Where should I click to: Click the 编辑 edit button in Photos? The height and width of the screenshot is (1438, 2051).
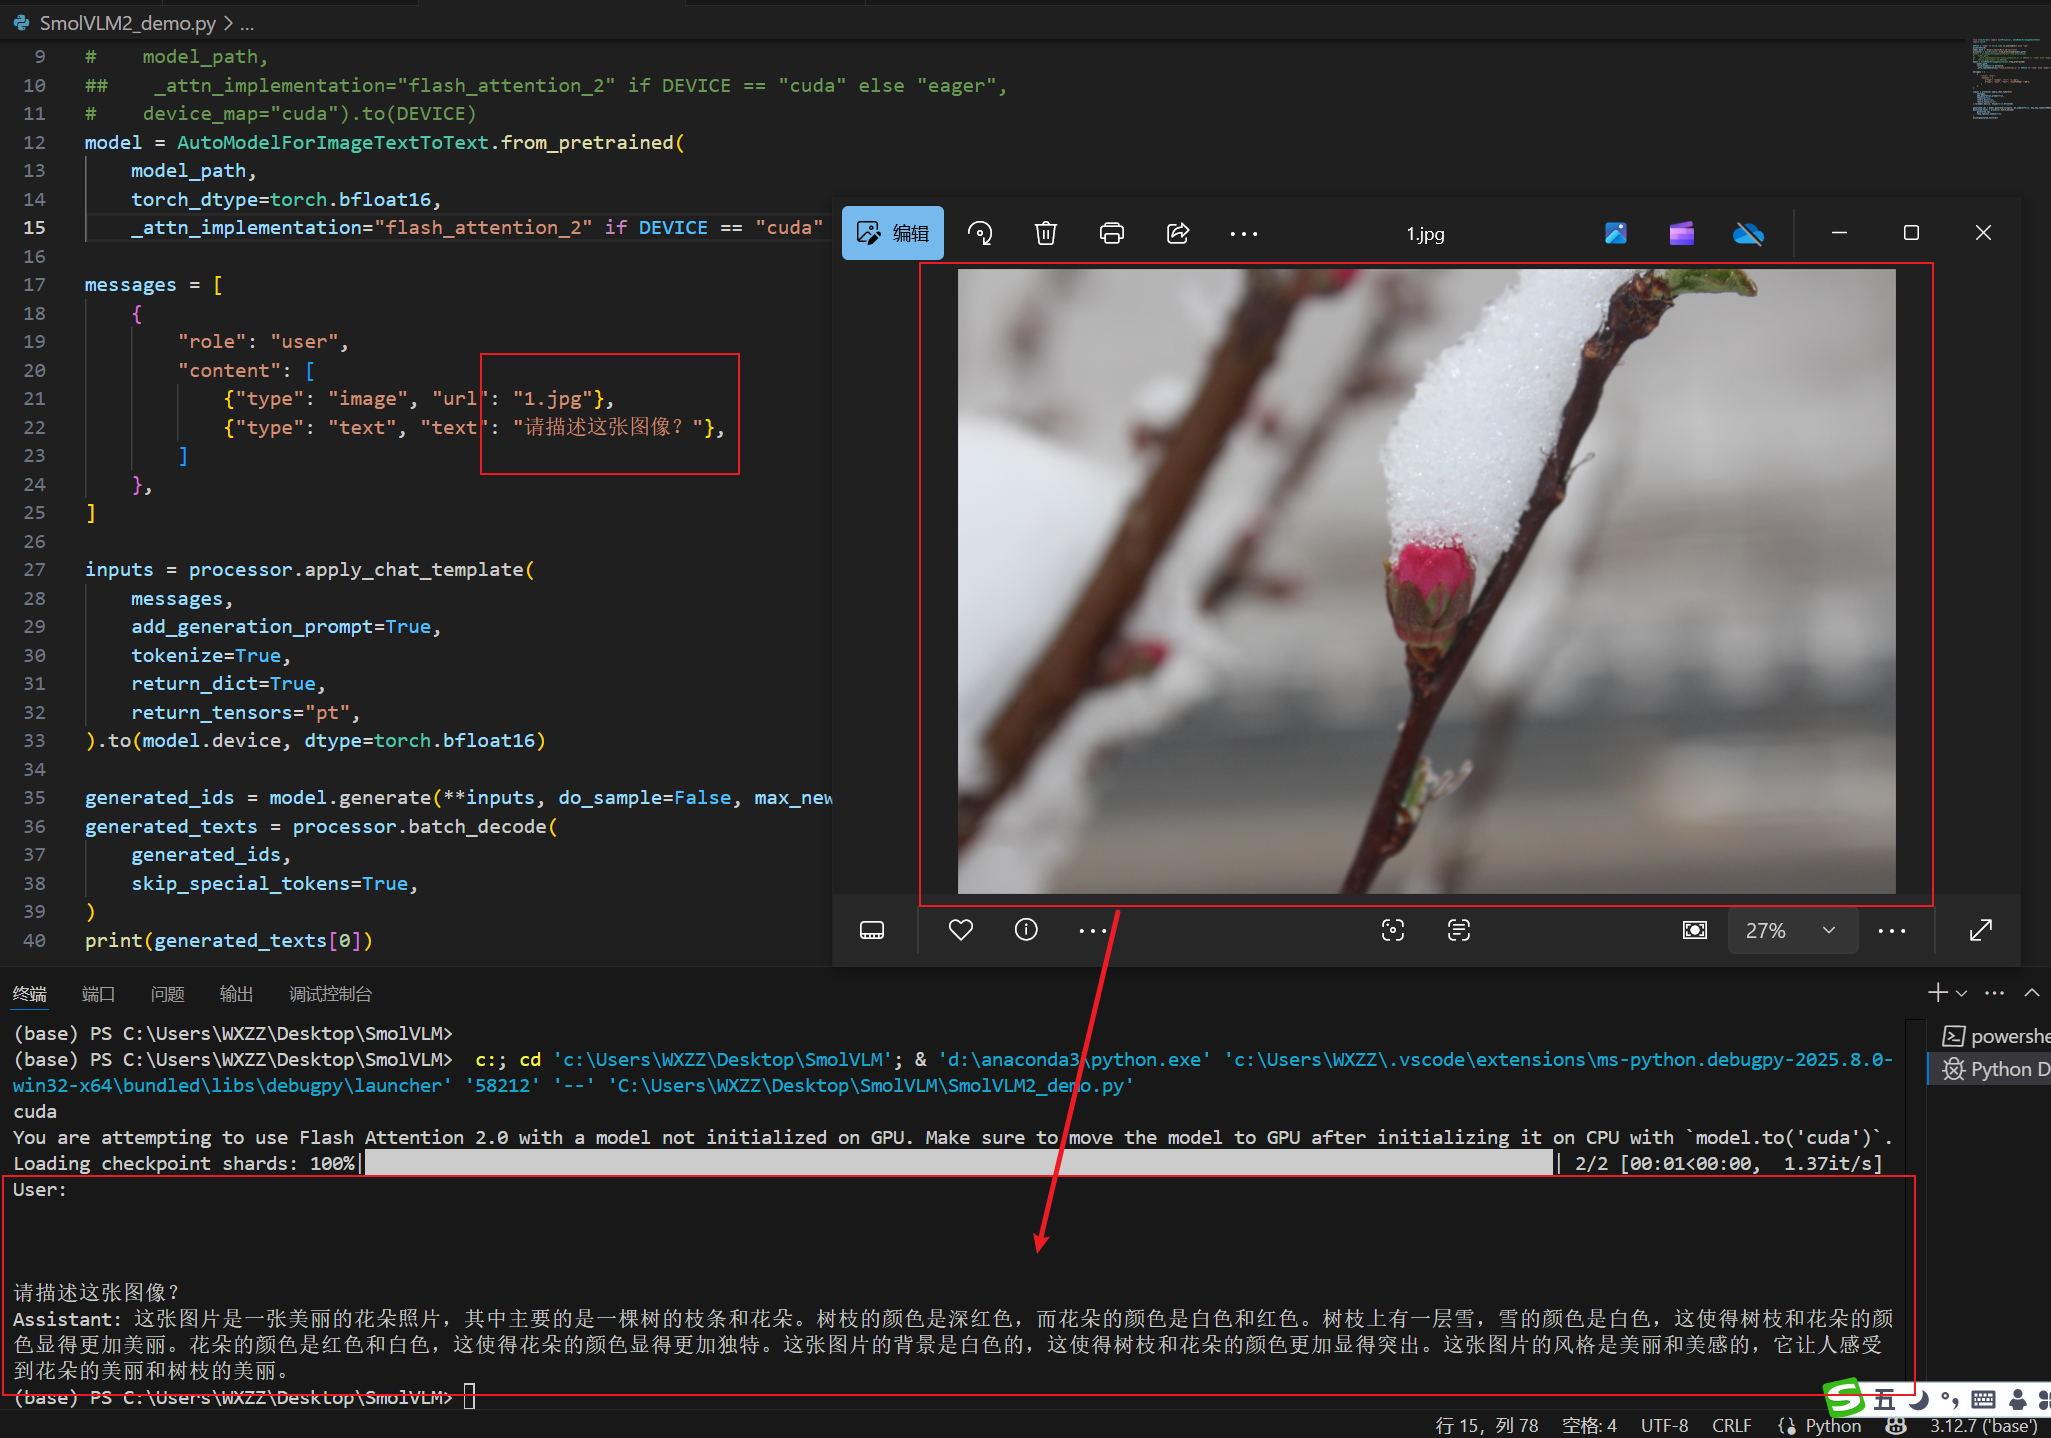pyautogui.click(x=893, y=234)
